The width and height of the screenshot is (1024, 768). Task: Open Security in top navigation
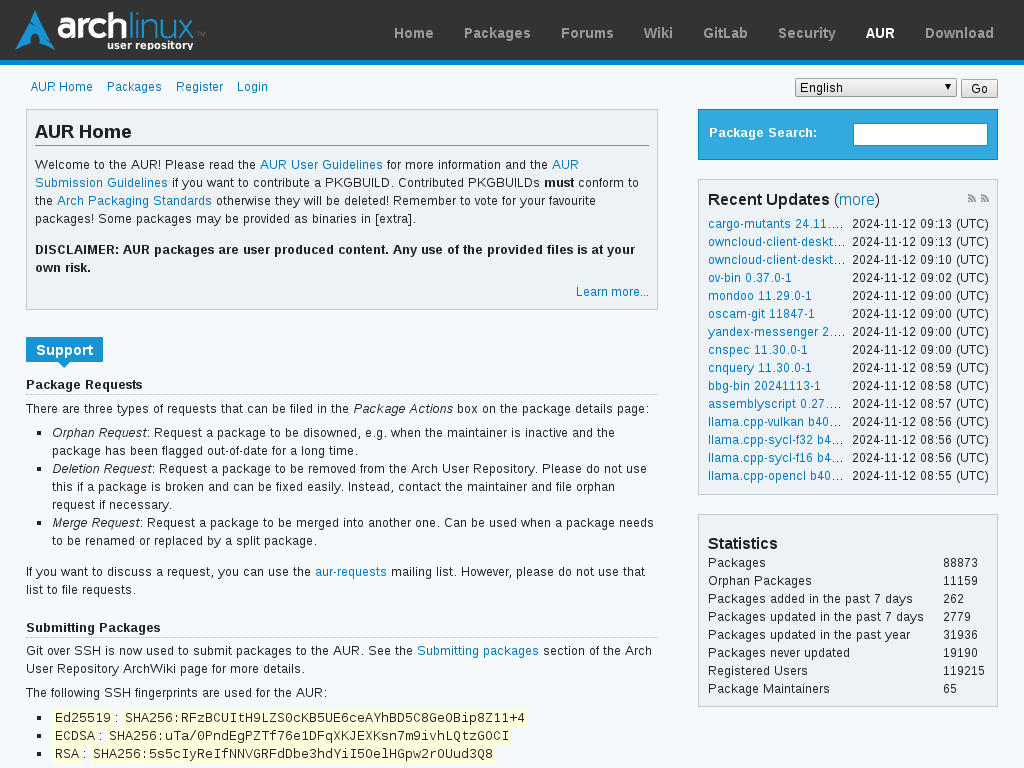[807, 33]
